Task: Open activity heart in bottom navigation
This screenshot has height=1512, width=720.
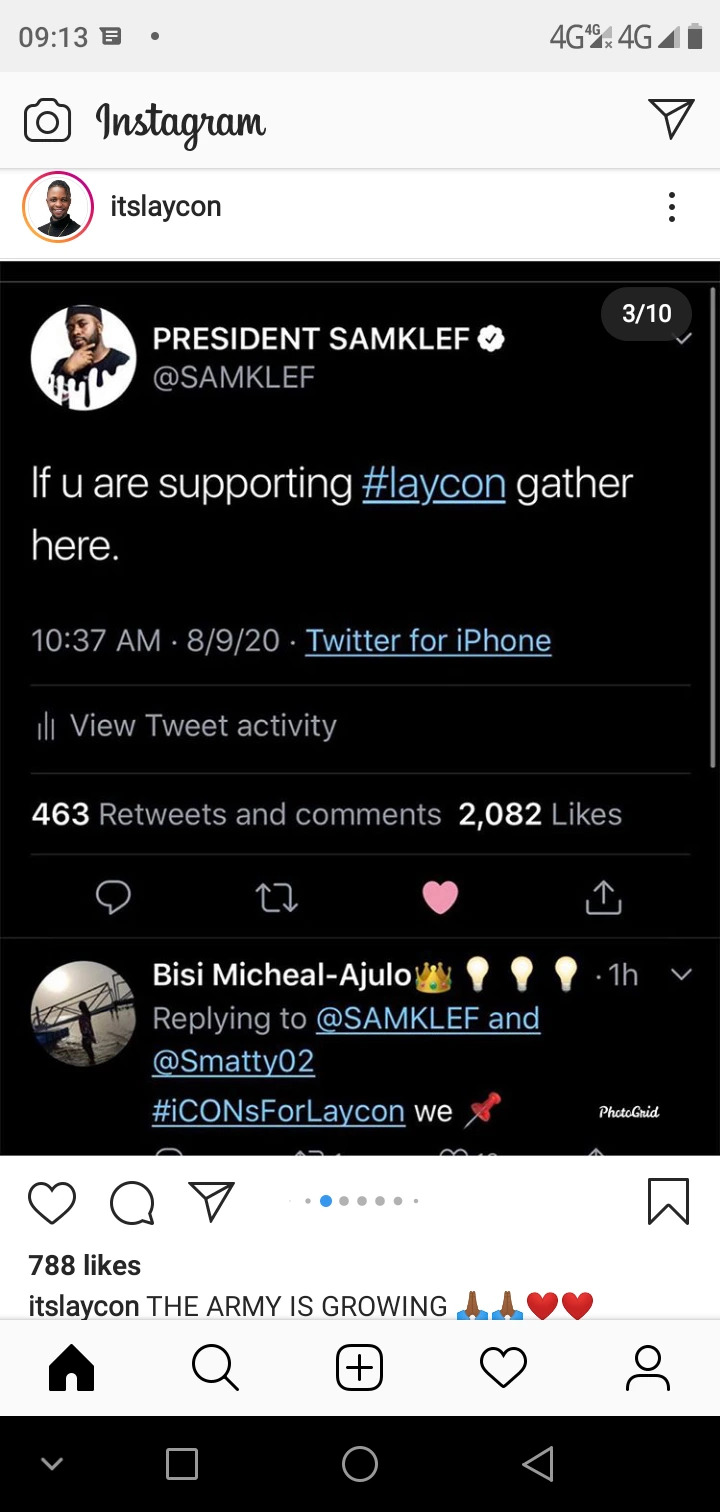Action: pyautogui.click(x=503, y=1367)
